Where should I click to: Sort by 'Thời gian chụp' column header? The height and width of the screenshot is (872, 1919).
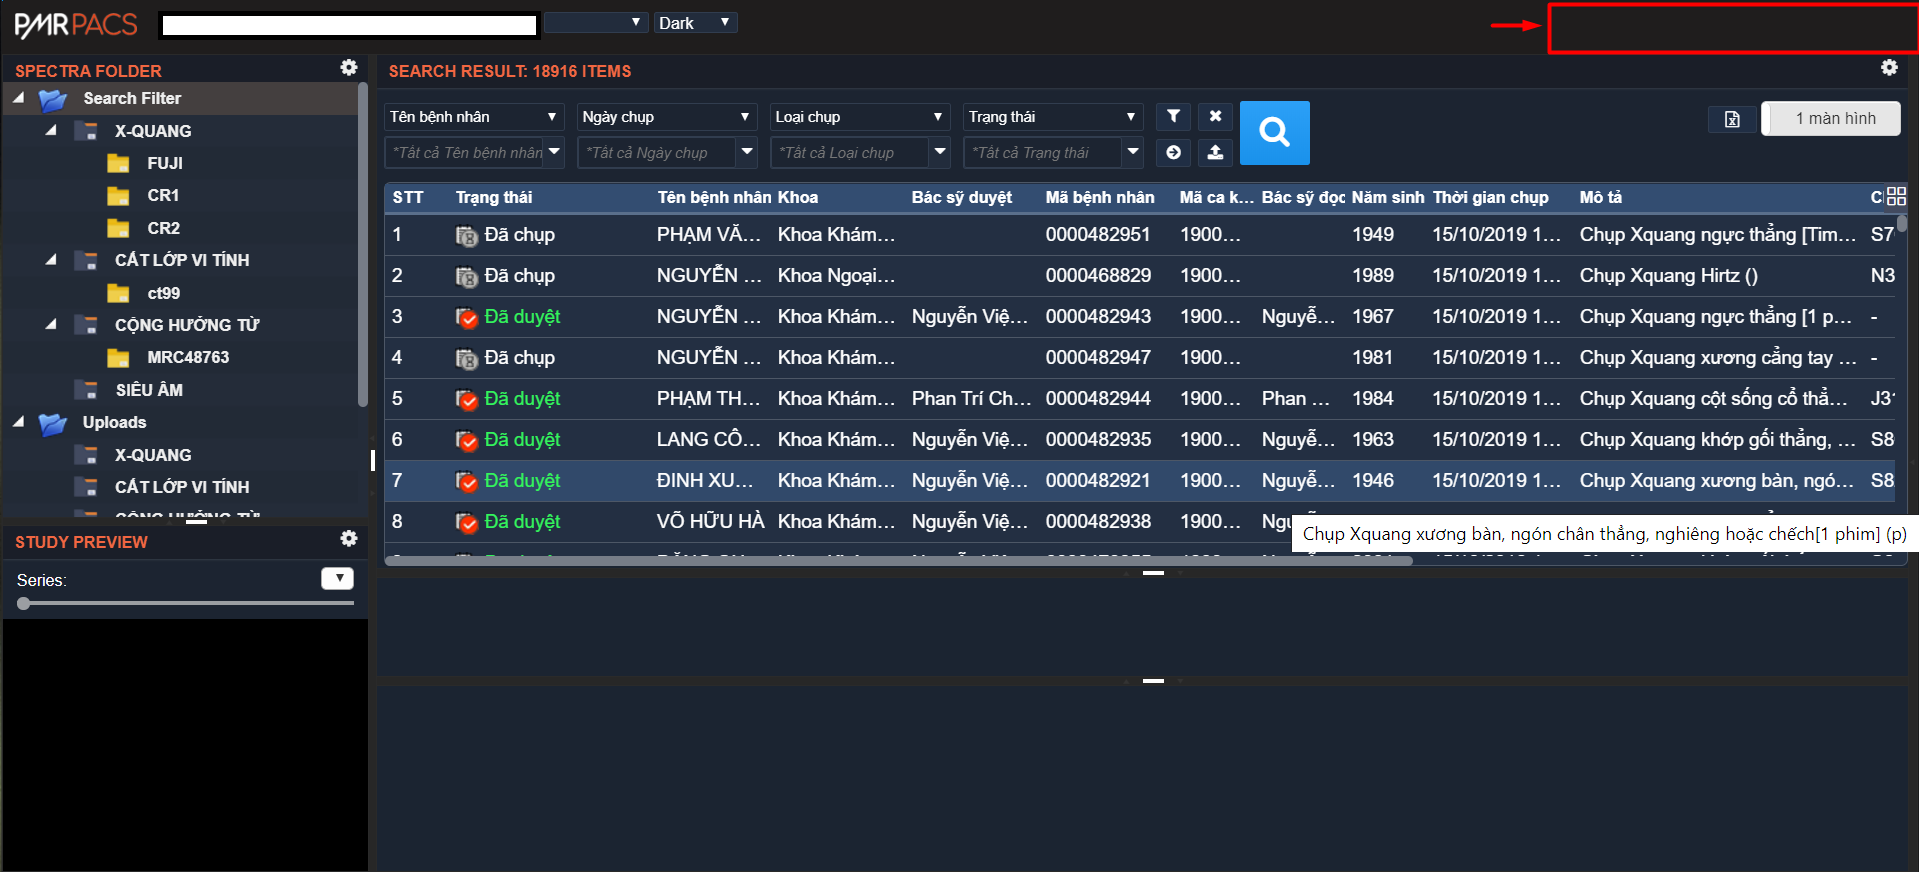pyautogui.click(x=1490, y=197)
